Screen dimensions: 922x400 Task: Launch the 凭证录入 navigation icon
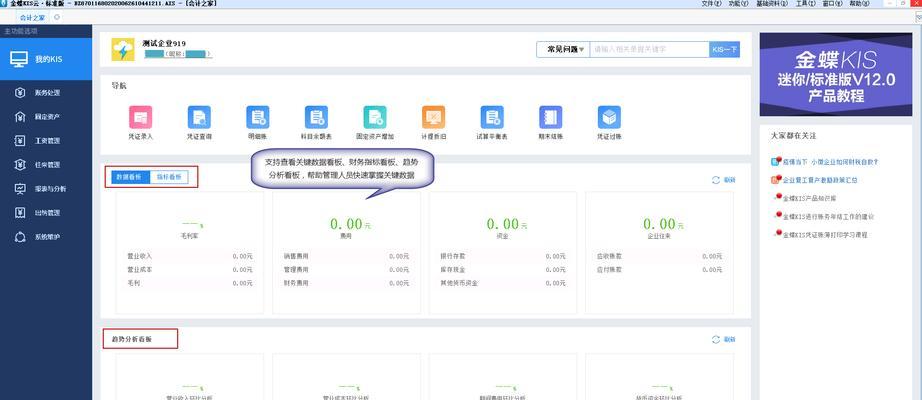(141, 118)
